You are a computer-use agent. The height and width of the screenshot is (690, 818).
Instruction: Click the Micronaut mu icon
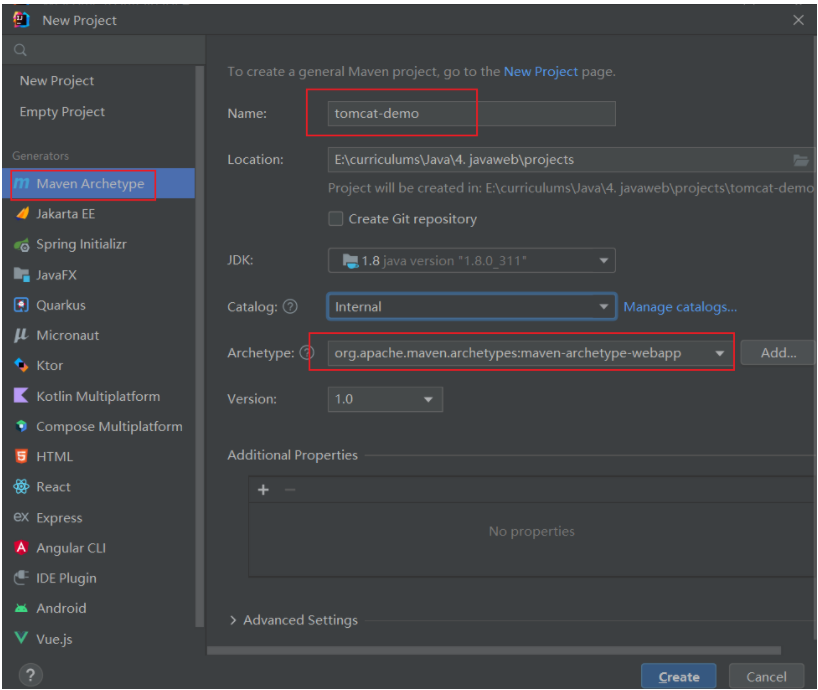(x=21, y=335)
